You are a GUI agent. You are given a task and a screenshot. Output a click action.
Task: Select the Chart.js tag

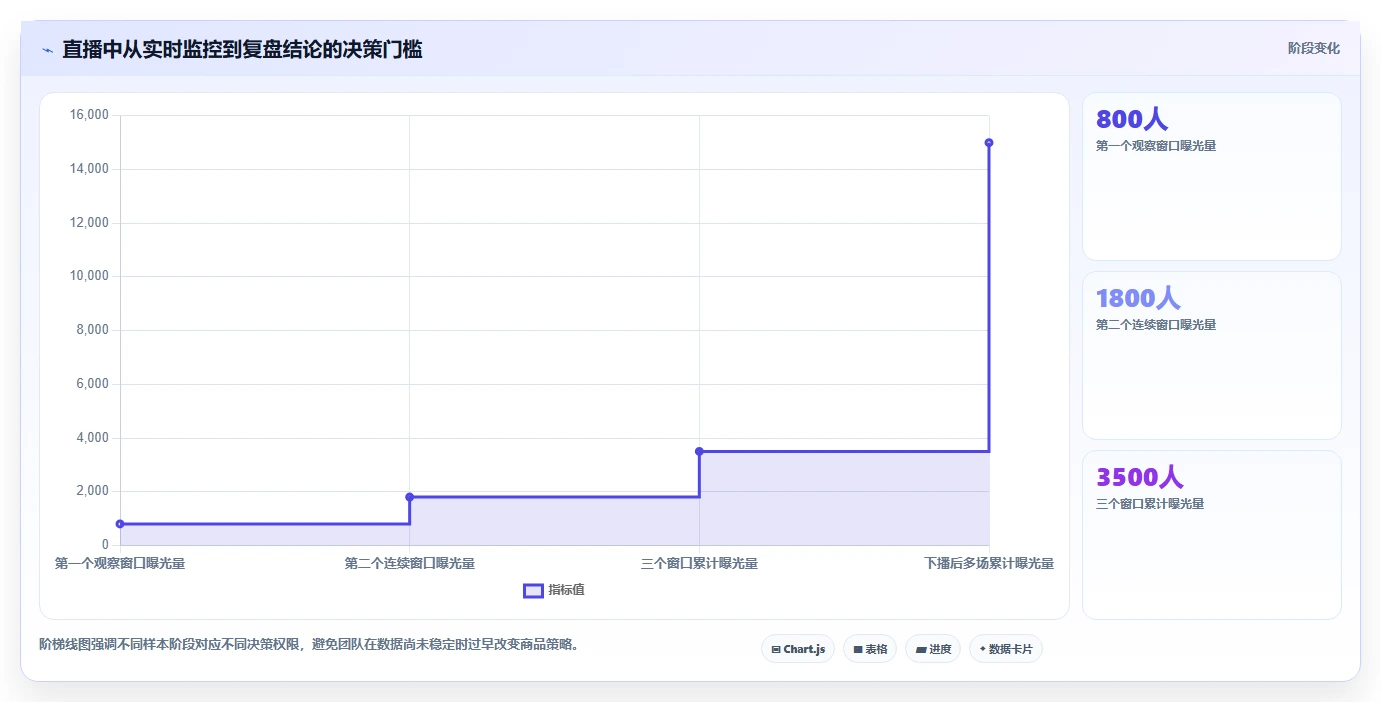pyautogui.click(x=798, y=649)
